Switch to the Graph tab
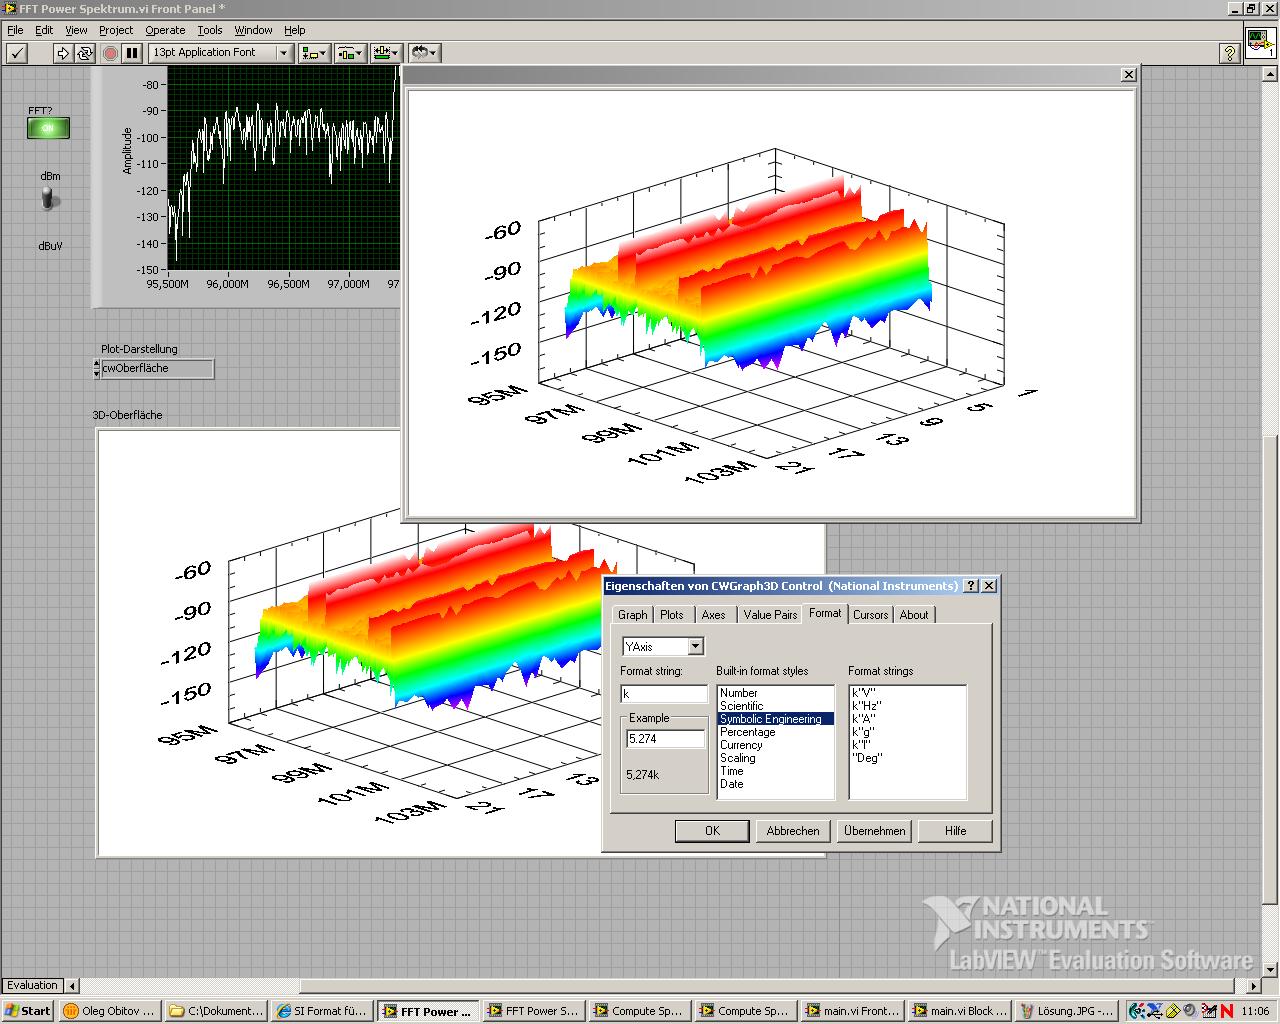The height and width of the screenshot is (1024, 1280). coord(632,615)
